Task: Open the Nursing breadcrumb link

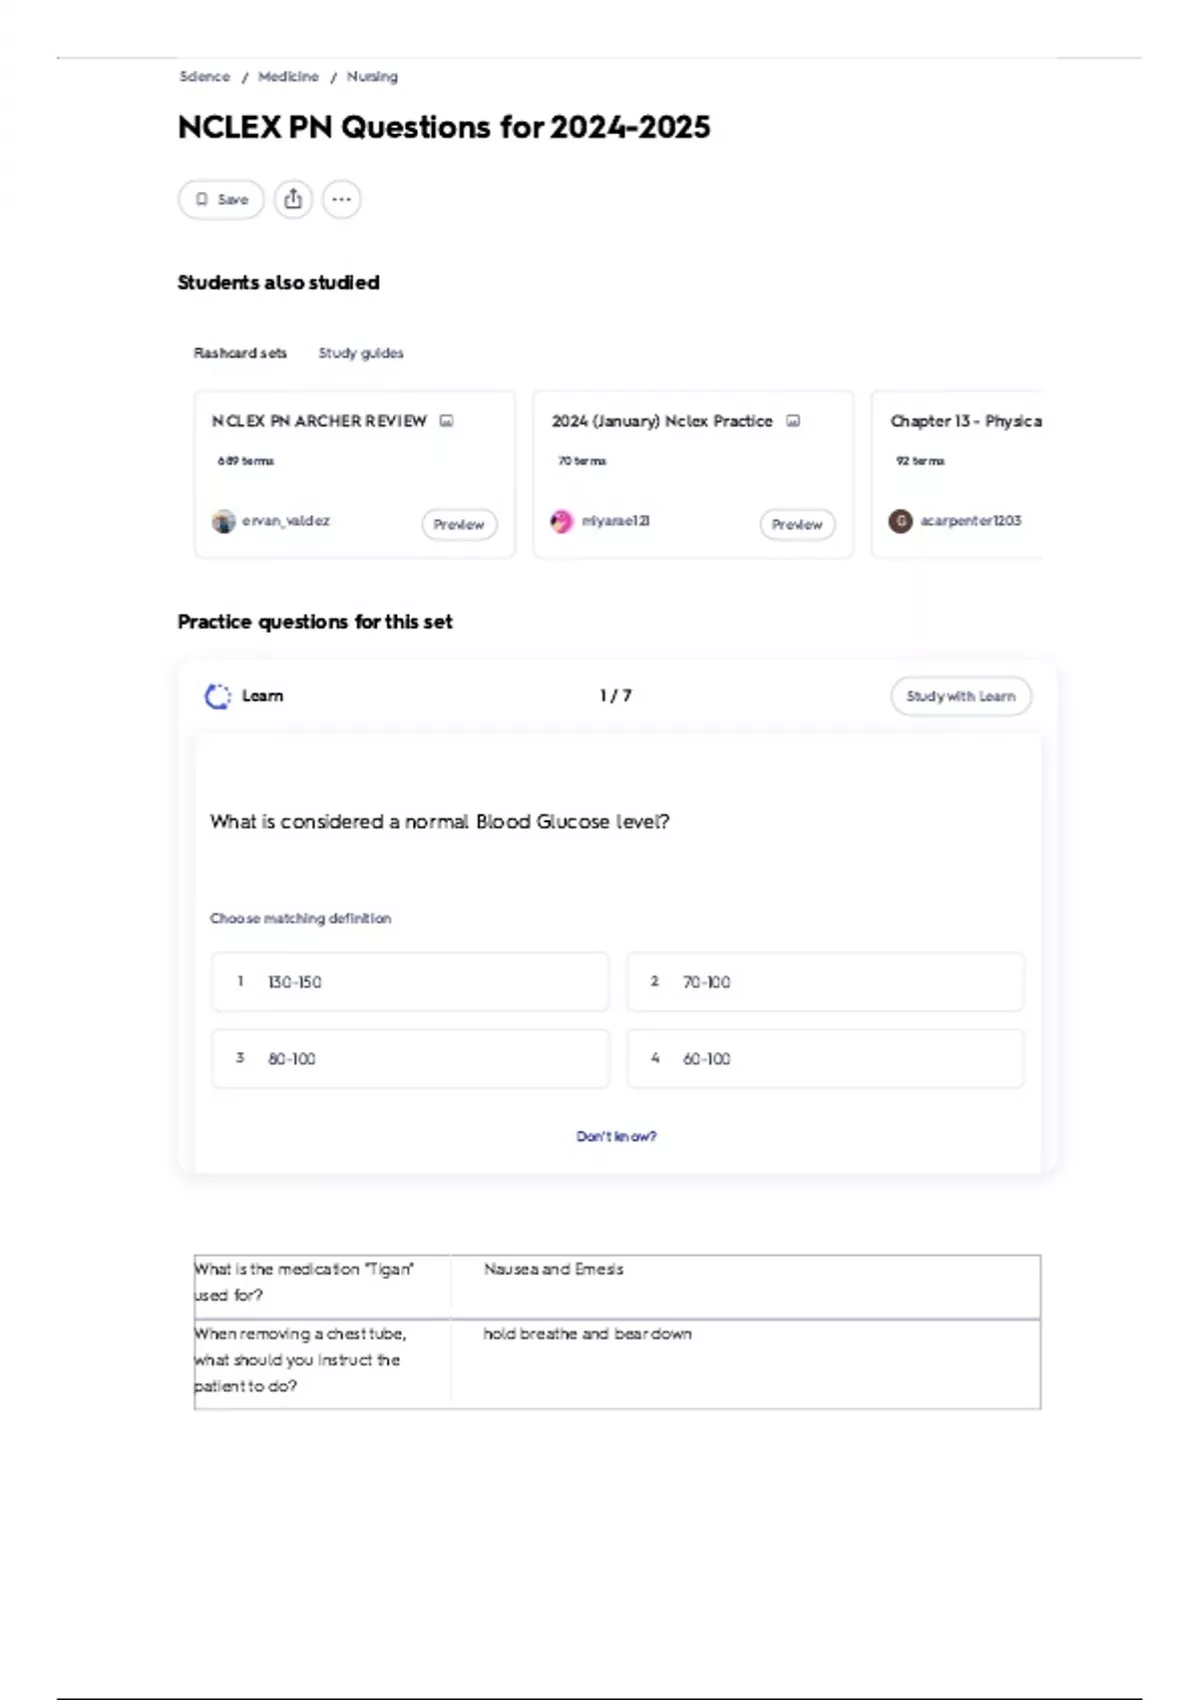Action: [x=372, y=77]
